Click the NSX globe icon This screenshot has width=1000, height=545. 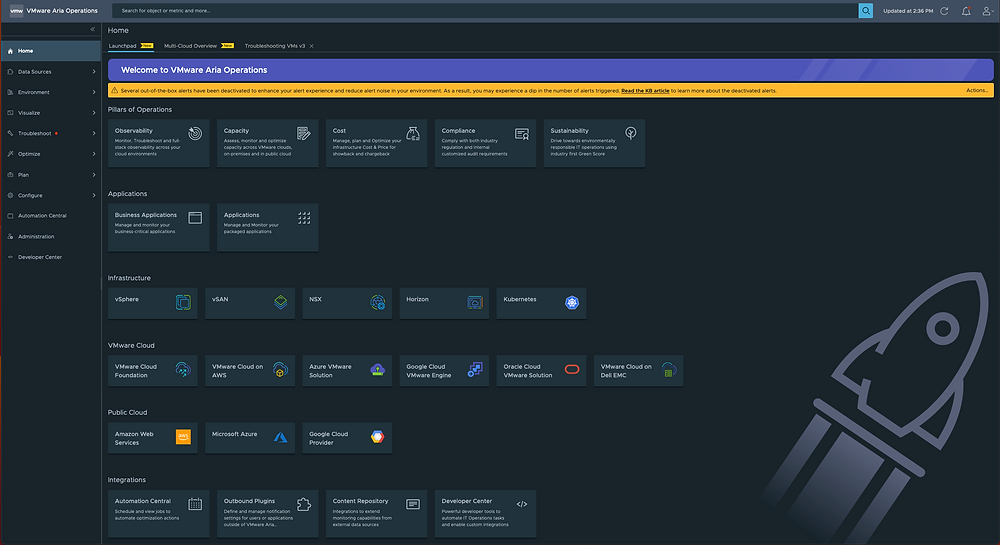378,302
